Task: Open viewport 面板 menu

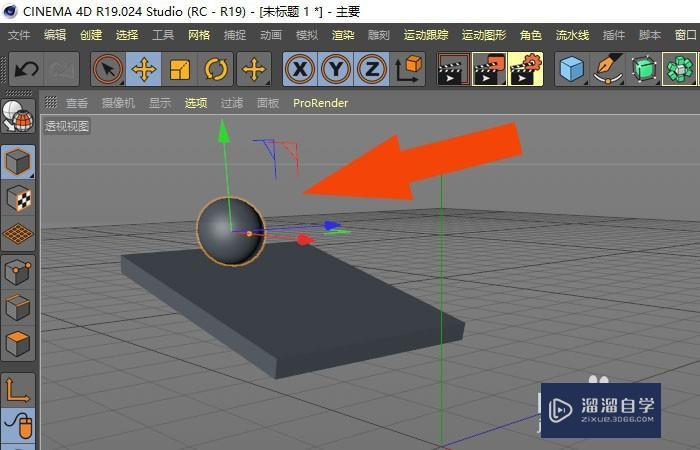Action: click(x=268, y=103)
